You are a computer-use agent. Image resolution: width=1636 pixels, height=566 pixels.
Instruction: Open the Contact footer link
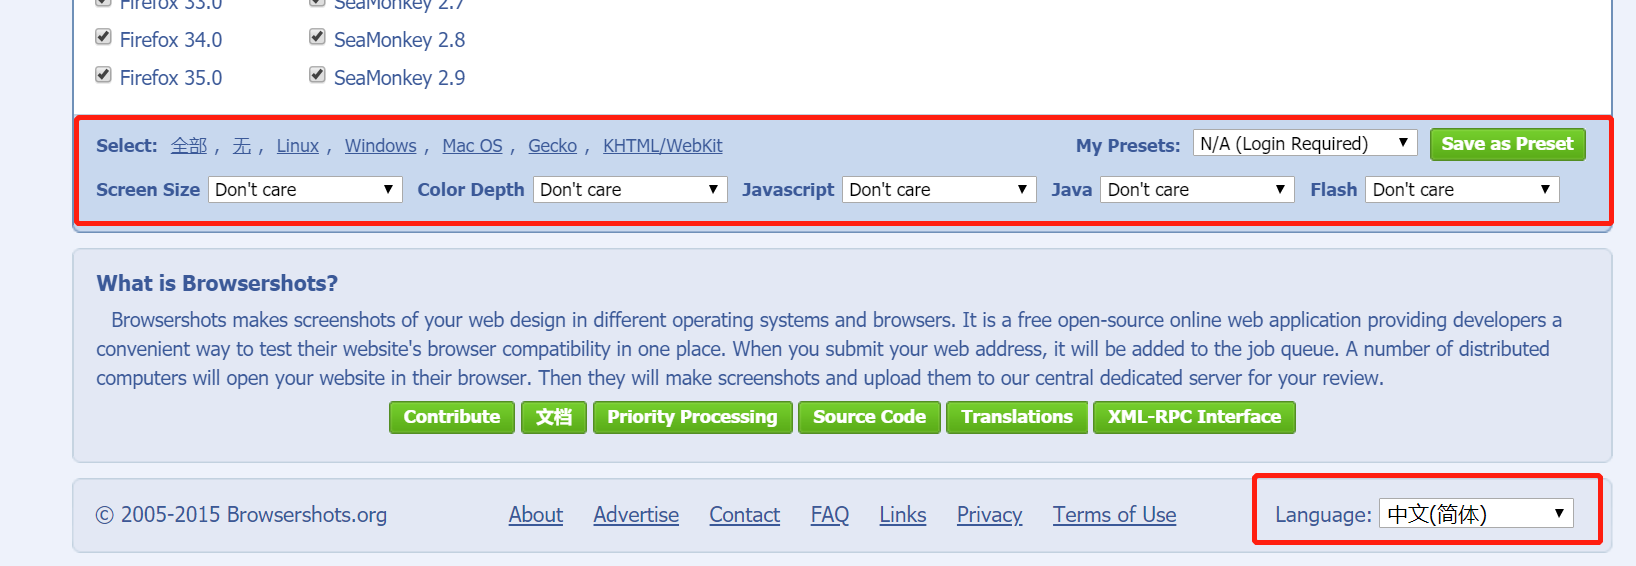[x=745, y=515]
